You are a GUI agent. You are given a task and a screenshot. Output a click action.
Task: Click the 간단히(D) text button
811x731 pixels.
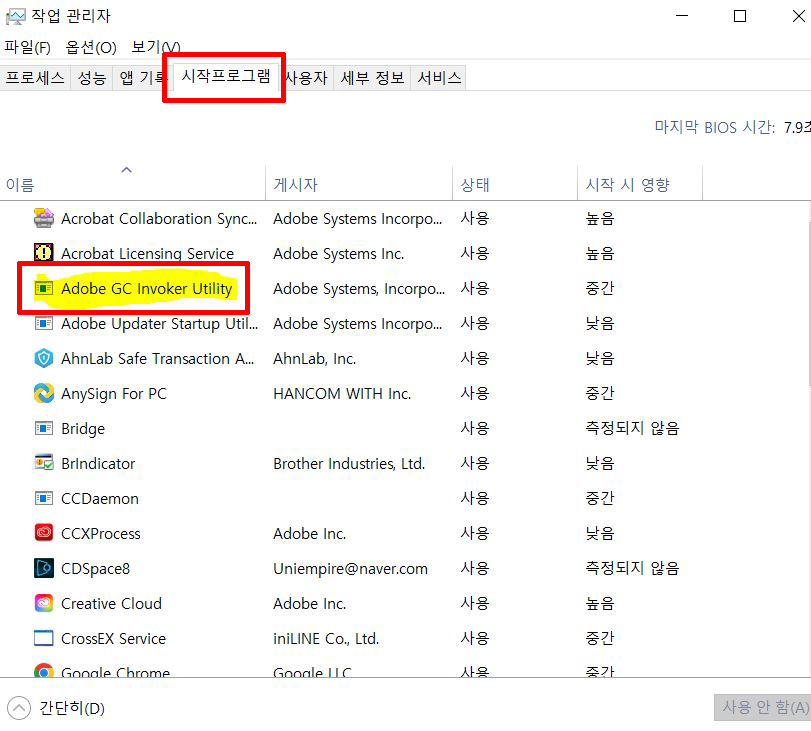(x=72, y=708)
